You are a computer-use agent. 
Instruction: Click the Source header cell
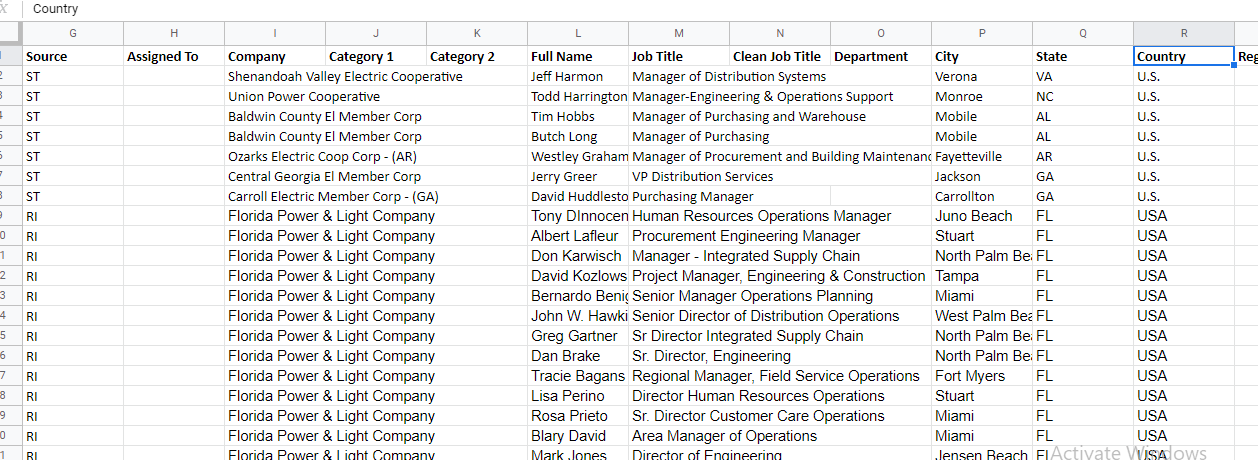[73, 56]
